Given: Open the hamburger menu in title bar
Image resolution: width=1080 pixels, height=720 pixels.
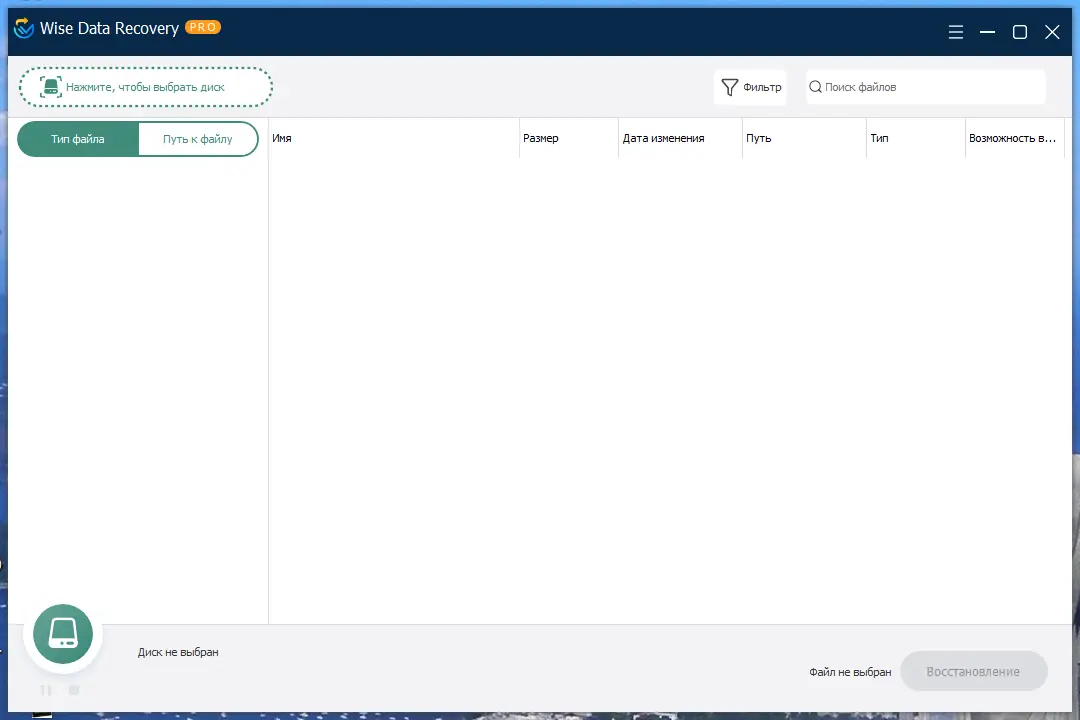Looking at the screenshot, I should click(x=955, y=32).
